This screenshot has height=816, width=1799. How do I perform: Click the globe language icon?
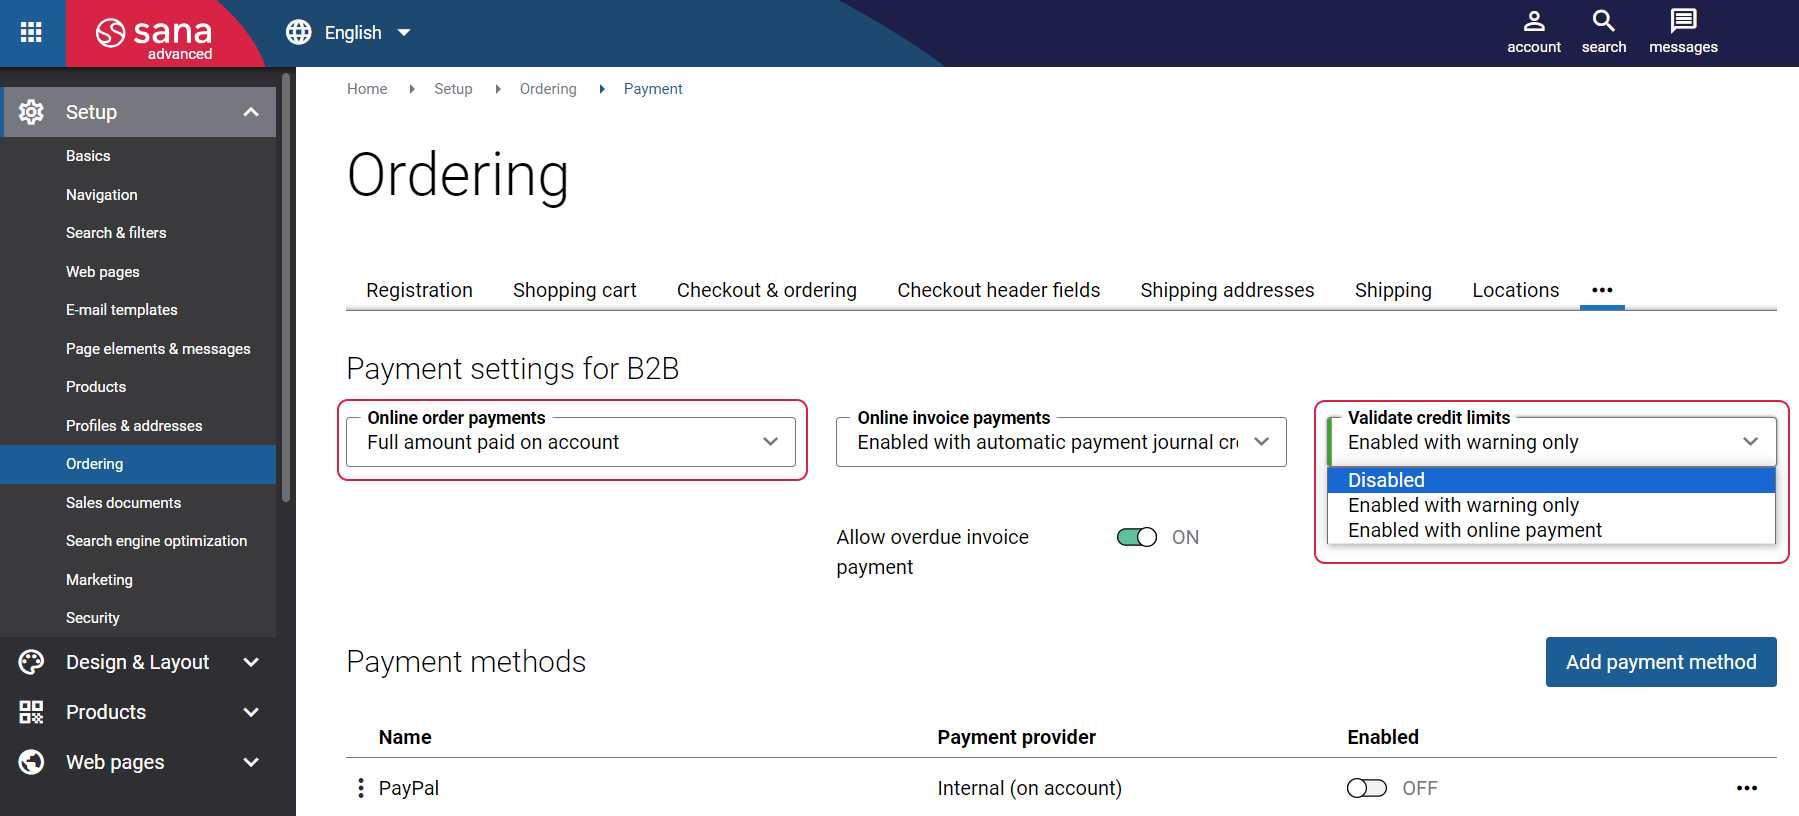[298, 32]
